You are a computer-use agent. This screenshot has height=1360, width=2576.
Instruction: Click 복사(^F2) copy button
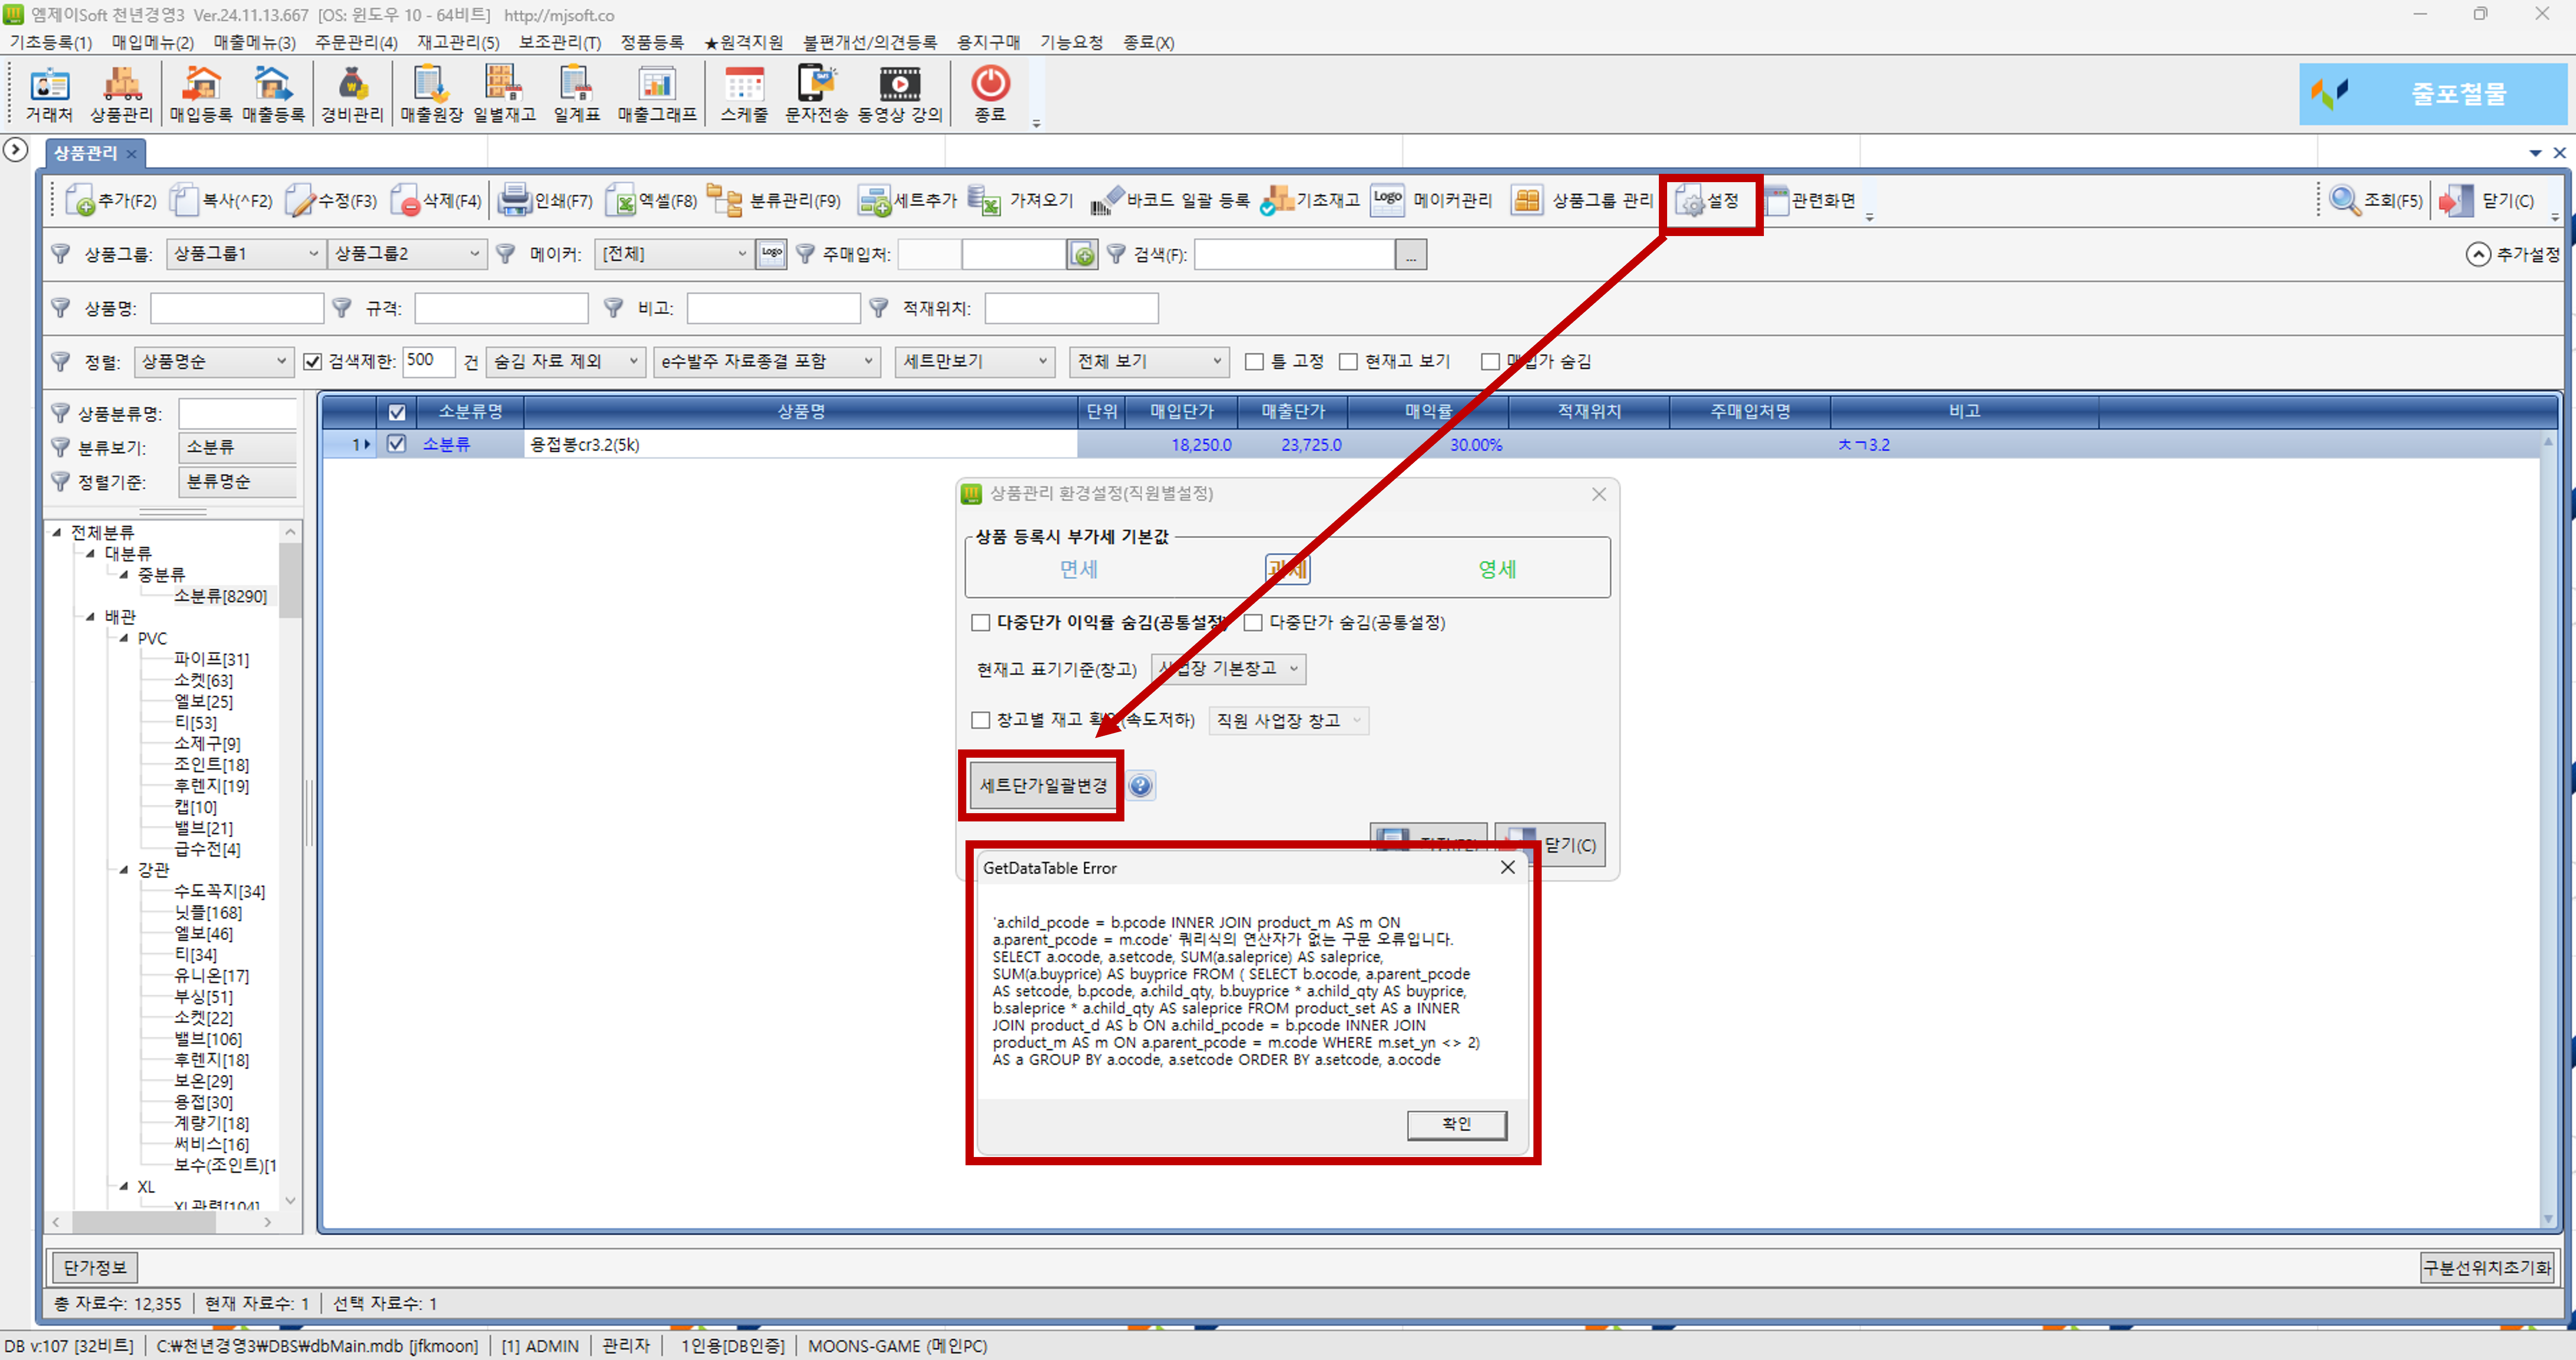[221, 201]
